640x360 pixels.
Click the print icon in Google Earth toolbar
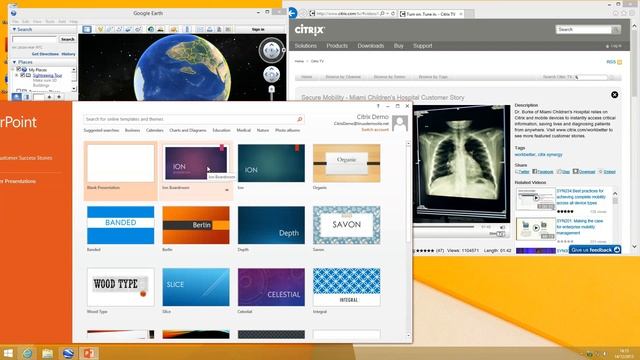pos(209,29)
